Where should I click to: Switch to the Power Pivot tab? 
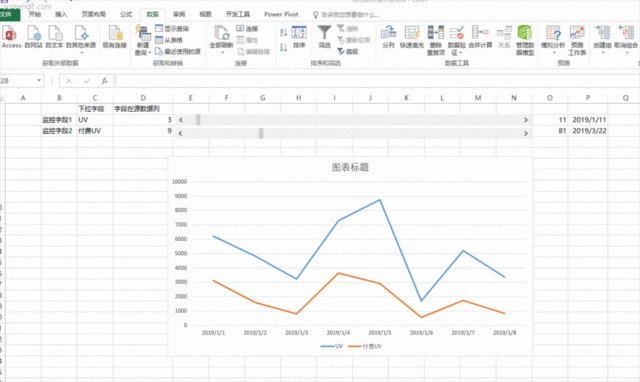(x=281, y=14)
